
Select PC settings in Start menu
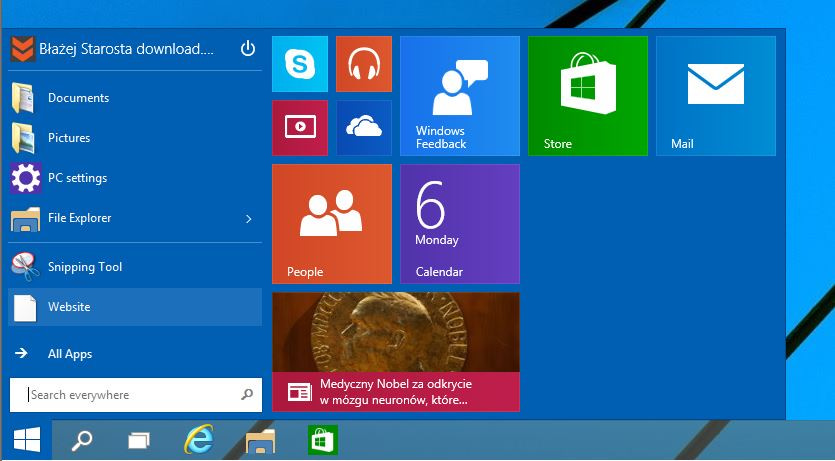coord(77,178)
